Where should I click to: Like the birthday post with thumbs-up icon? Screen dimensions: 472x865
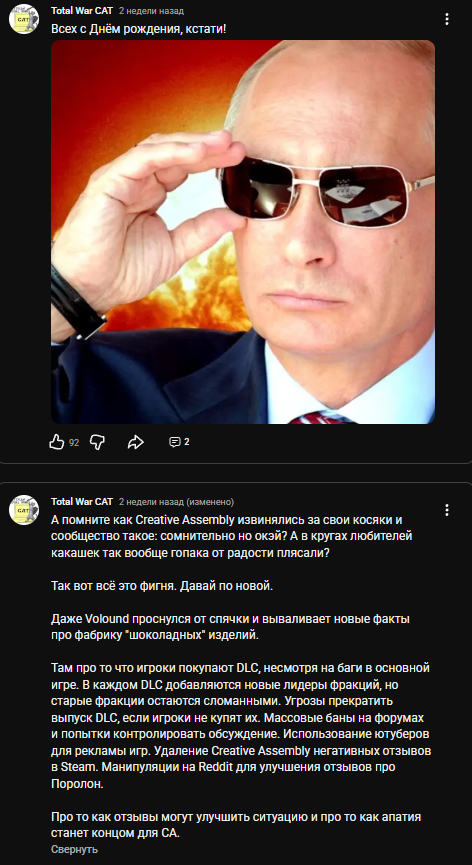coord(57,442)
